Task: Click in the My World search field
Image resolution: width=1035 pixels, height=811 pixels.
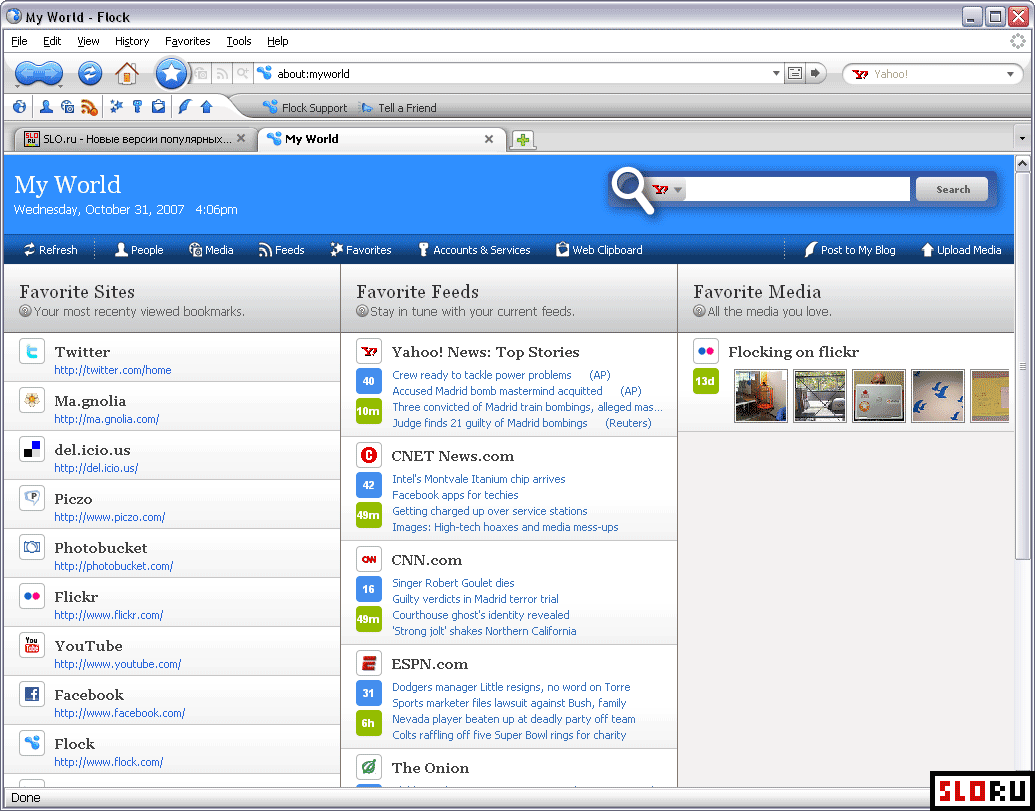Action: (798, 189)
